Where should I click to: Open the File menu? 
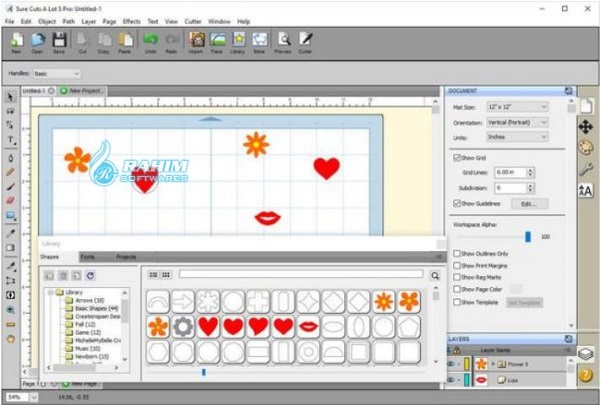[9, 21]
